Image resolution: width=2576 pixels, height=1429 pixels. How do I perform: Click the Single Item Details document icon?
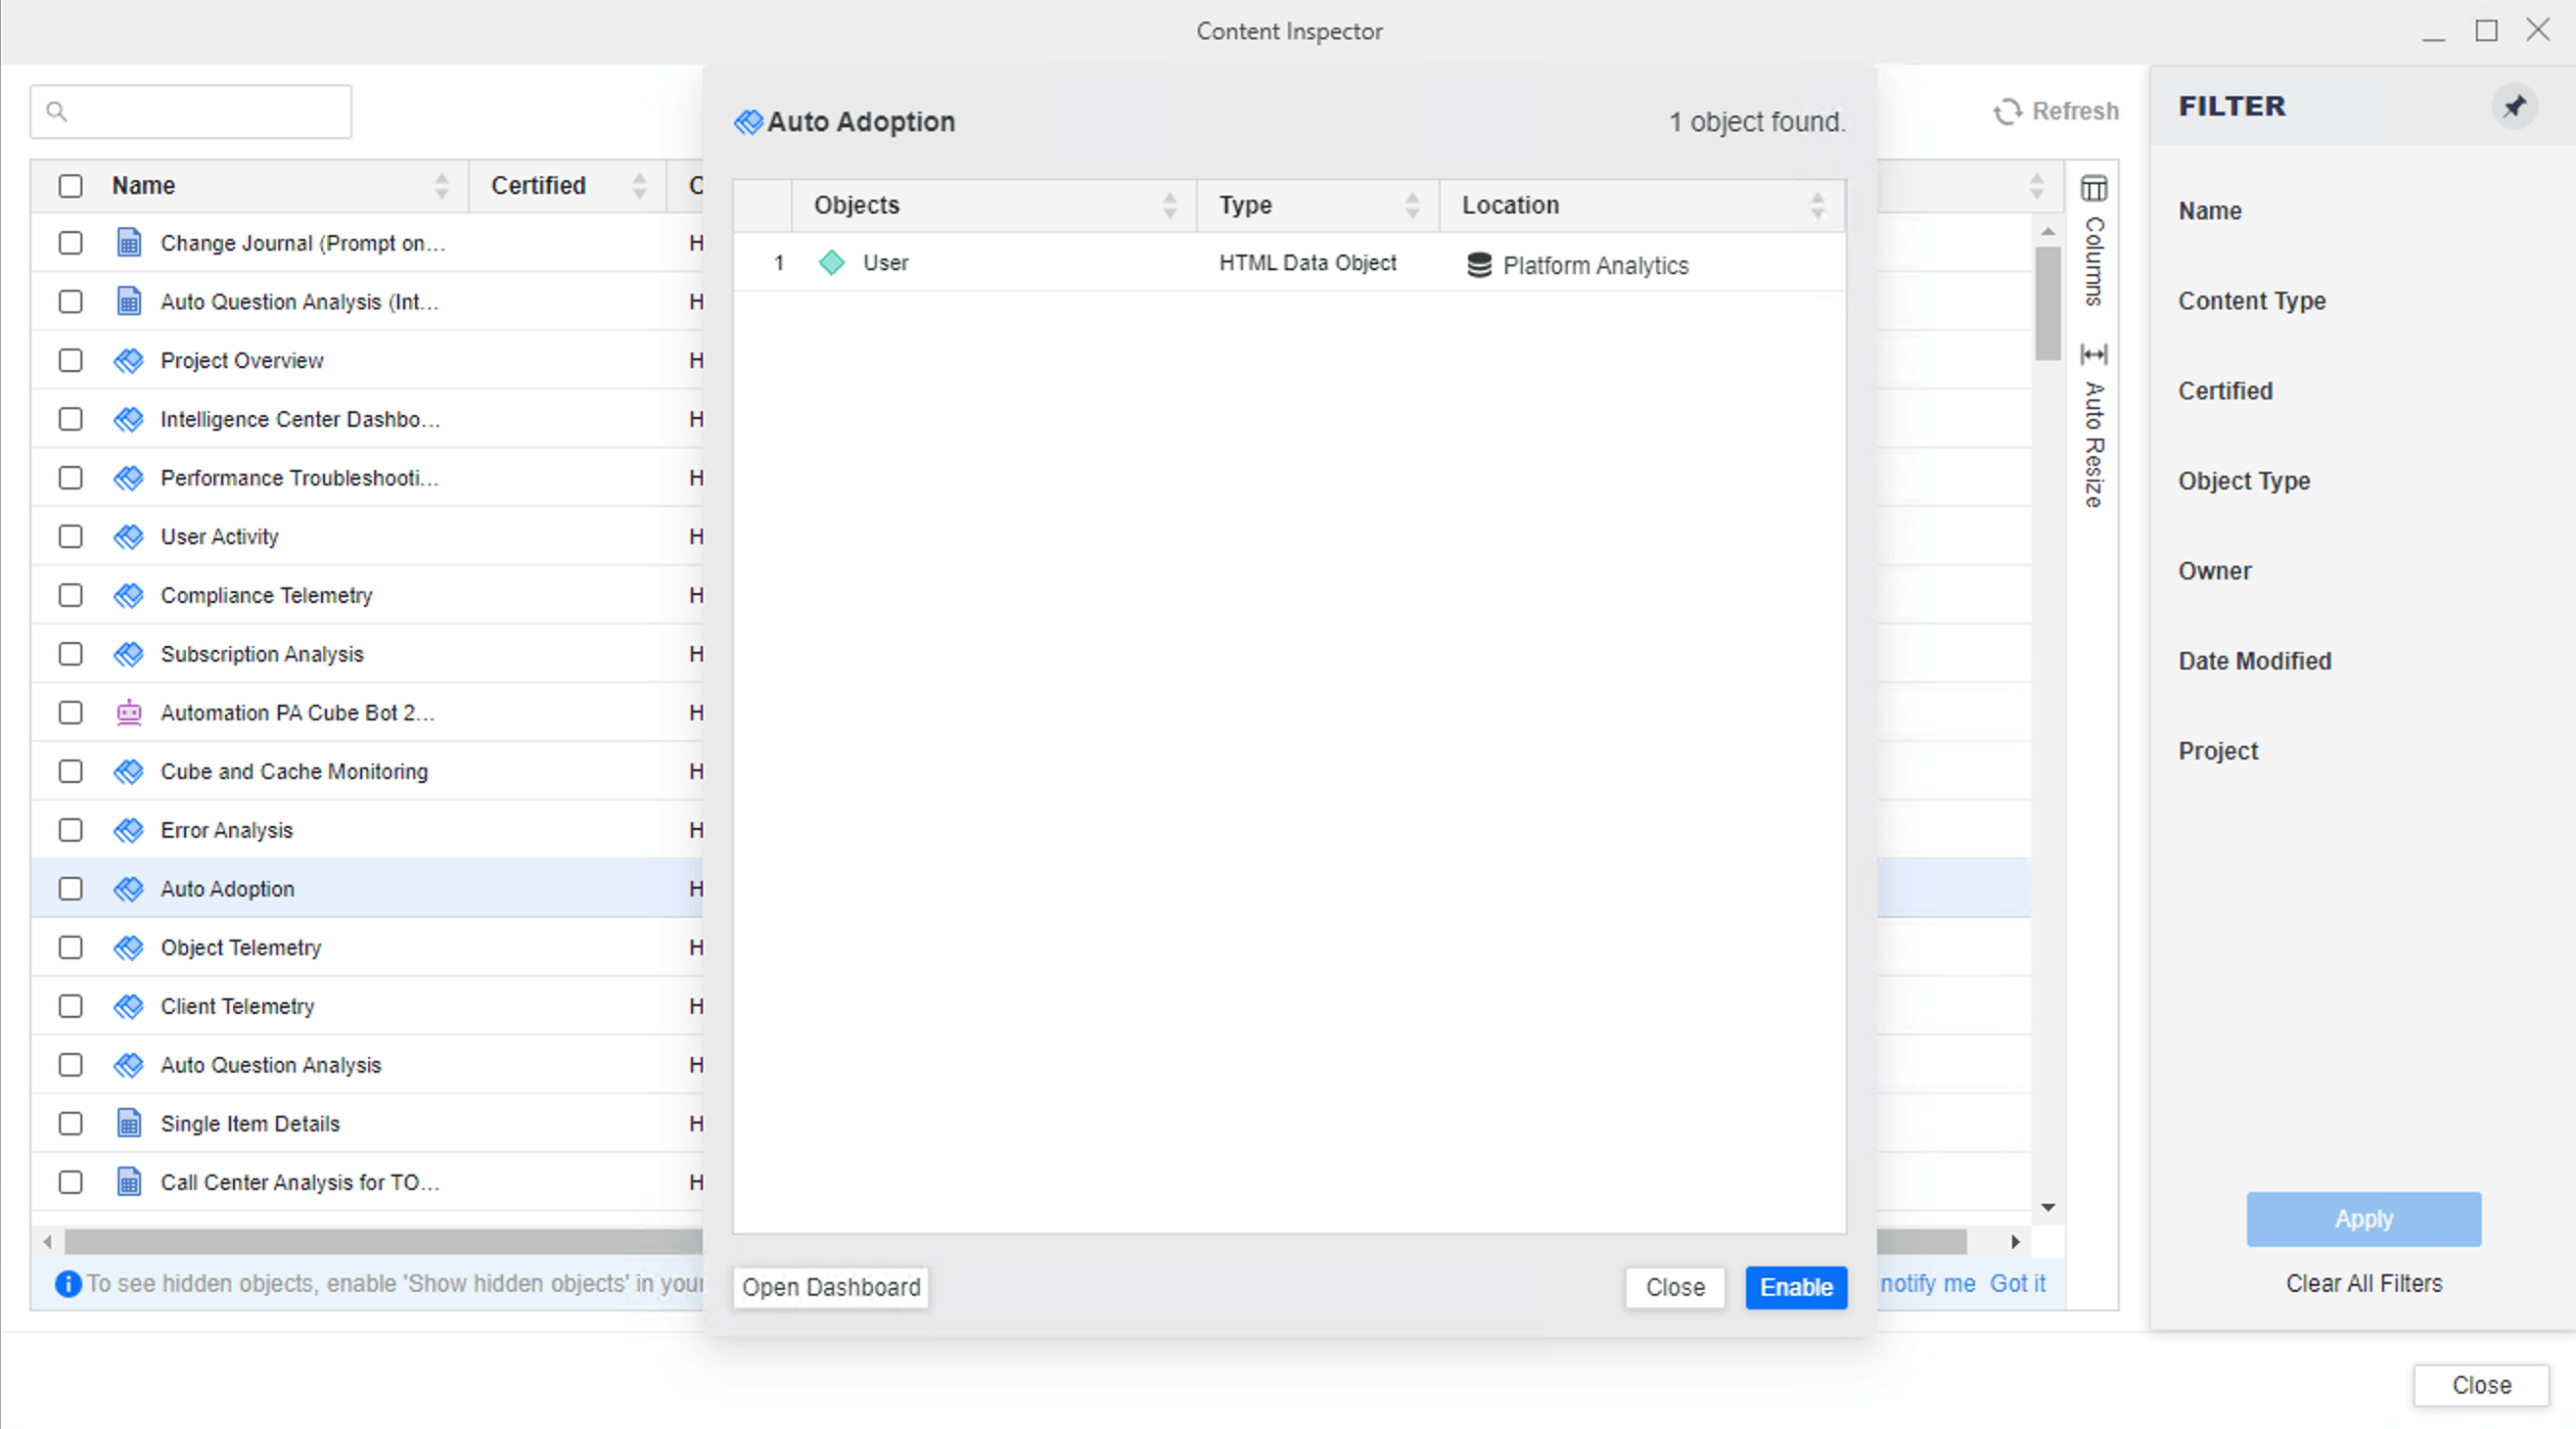pyautogui.click(x=129, y=1124)
